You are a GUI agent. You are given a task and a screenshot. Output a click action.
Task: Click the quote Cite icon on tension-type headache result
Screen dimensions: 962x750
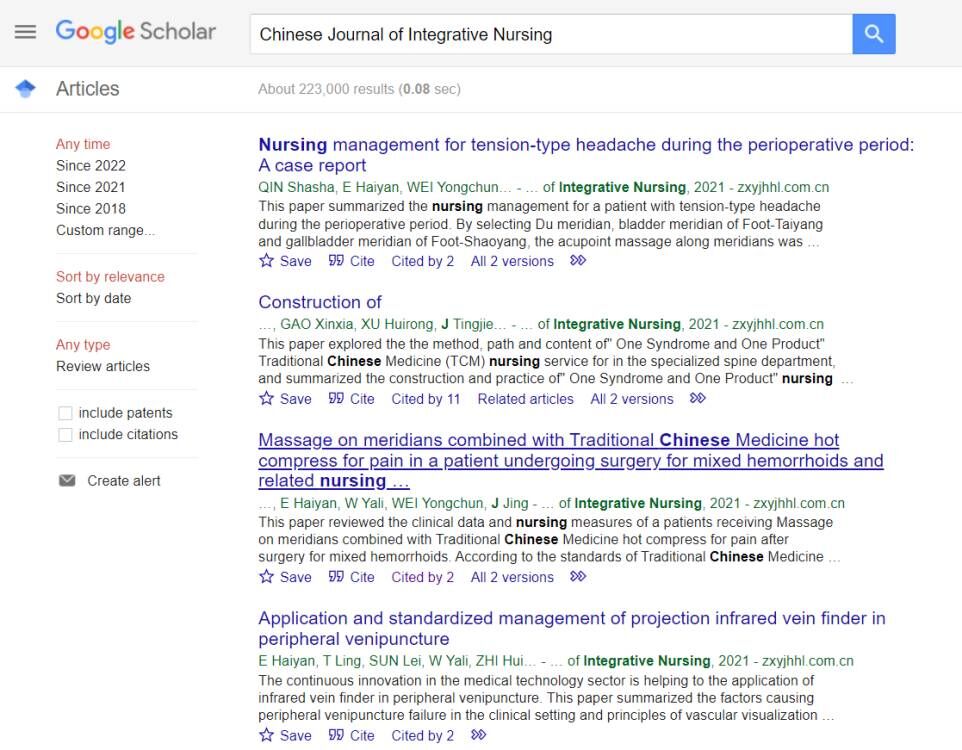(336, 261)
